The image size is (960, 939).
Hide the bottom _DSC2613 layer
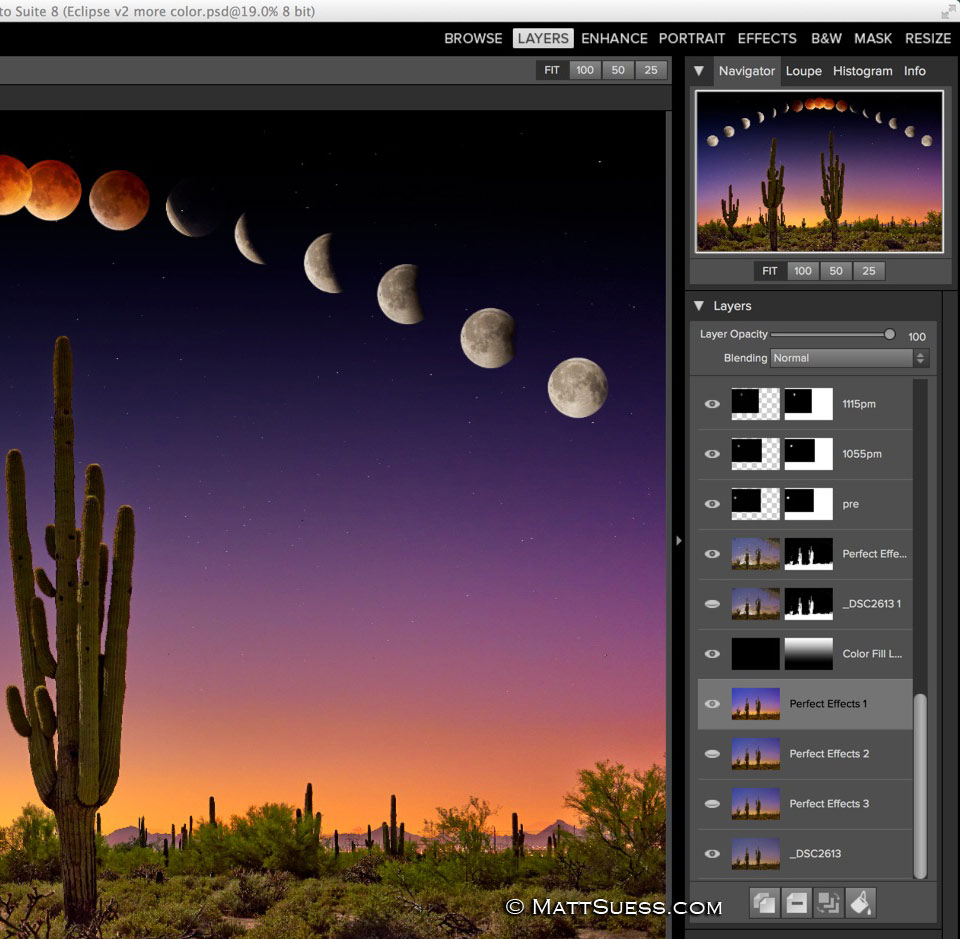(712, 854)
